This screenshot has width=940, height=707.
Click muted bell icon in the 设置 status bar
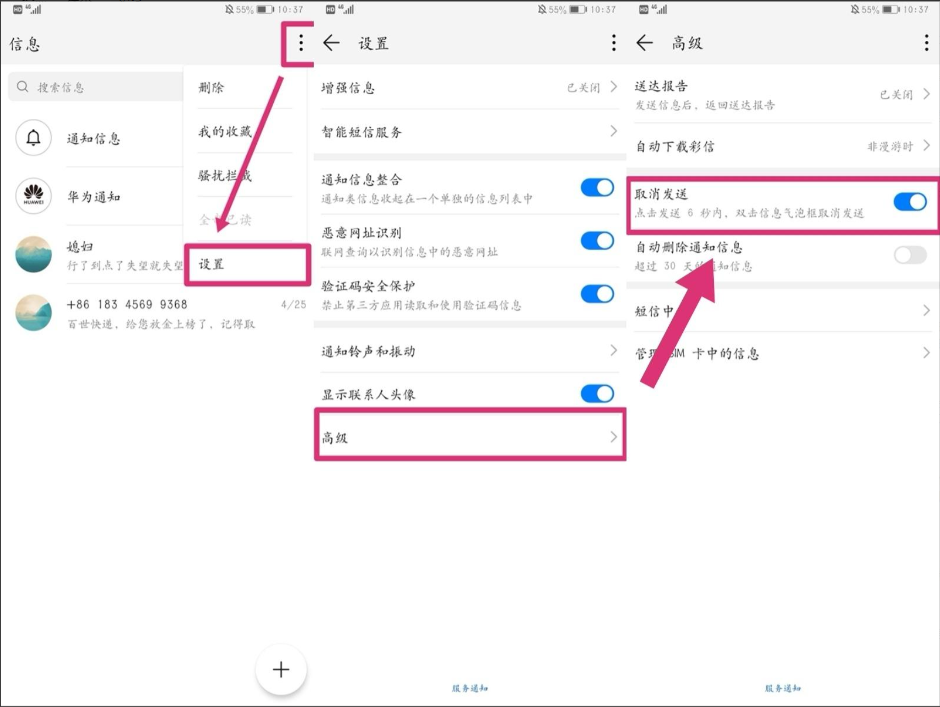tap(542, 10)
